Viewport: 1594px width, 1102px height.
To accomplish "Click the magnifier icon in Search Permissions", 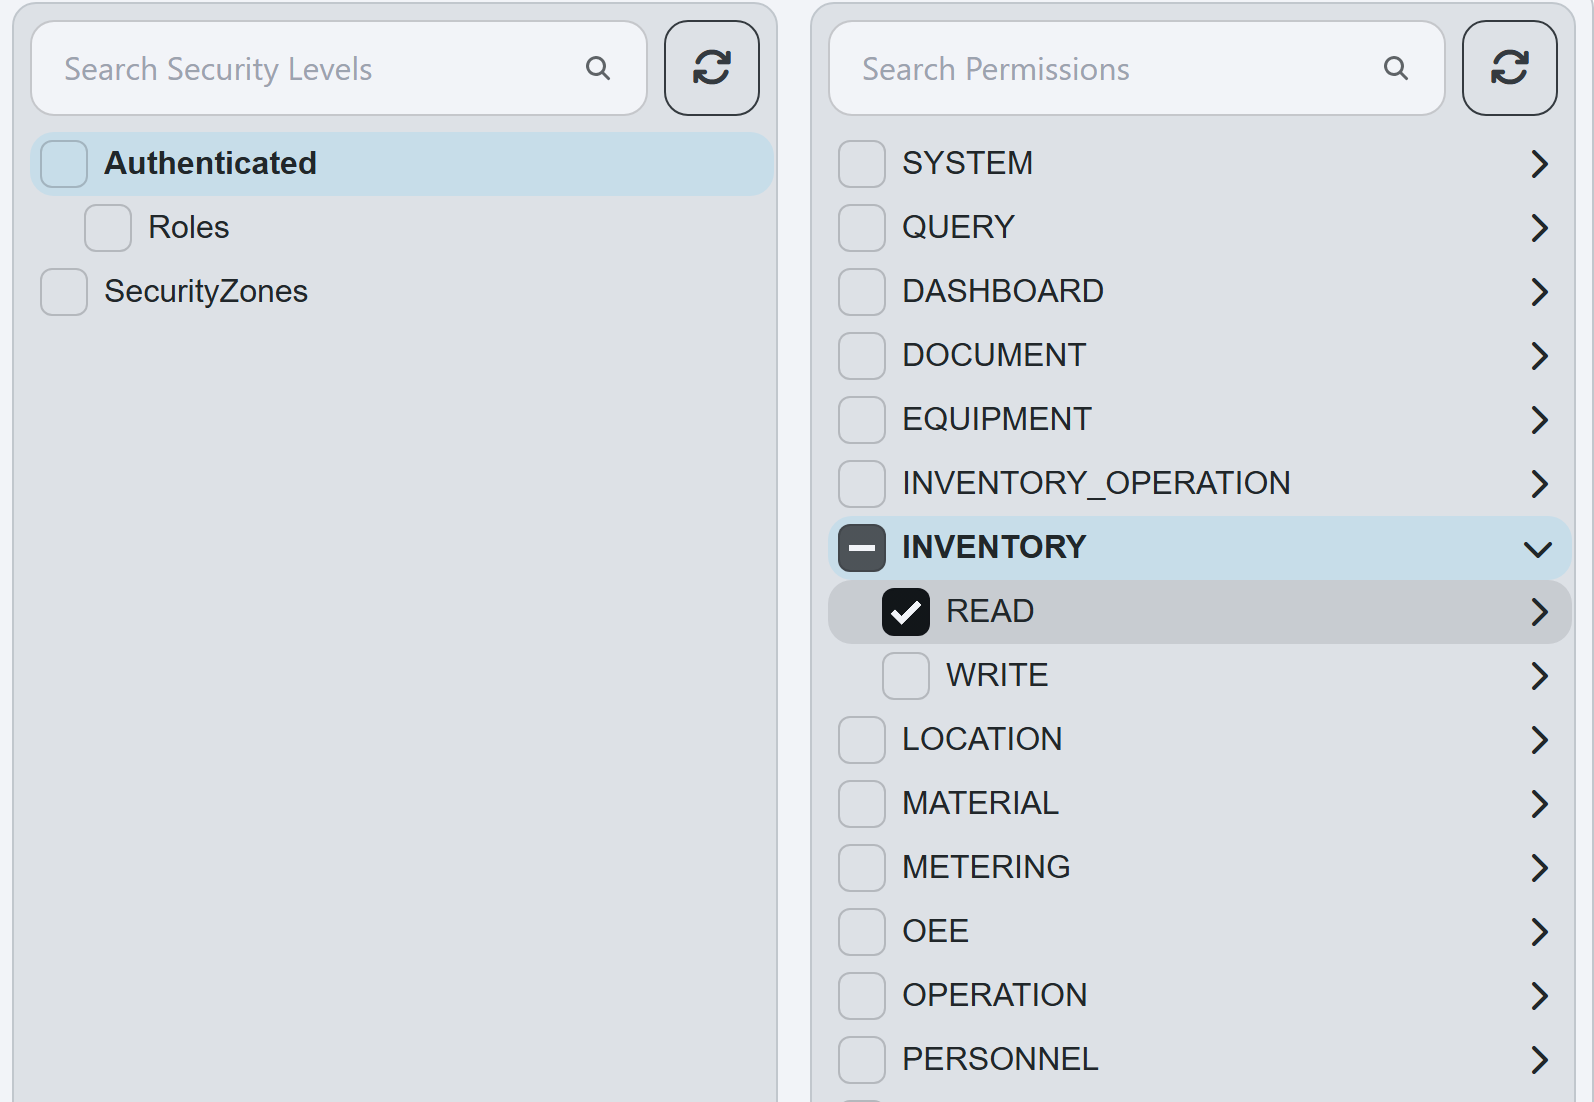I will (1396, 68).
